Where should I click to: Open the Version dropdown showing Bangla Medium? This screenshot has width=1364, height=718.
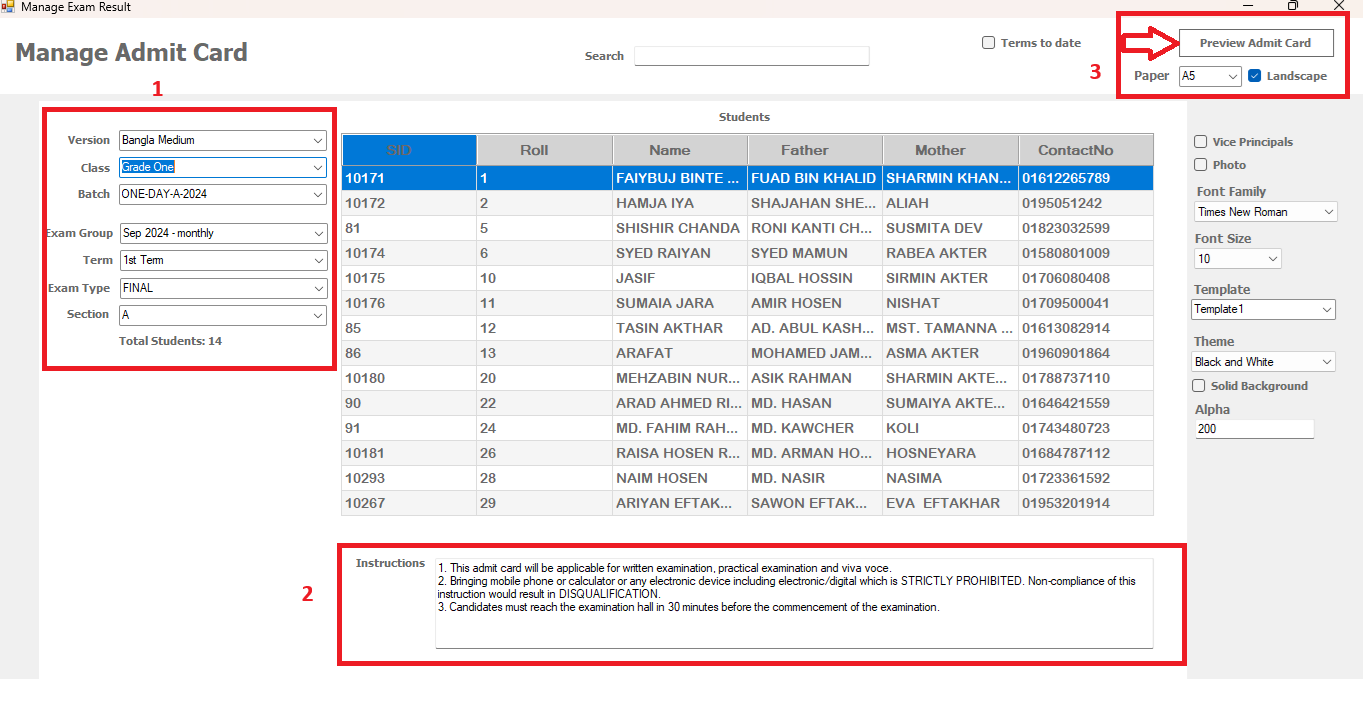[223, 140]
